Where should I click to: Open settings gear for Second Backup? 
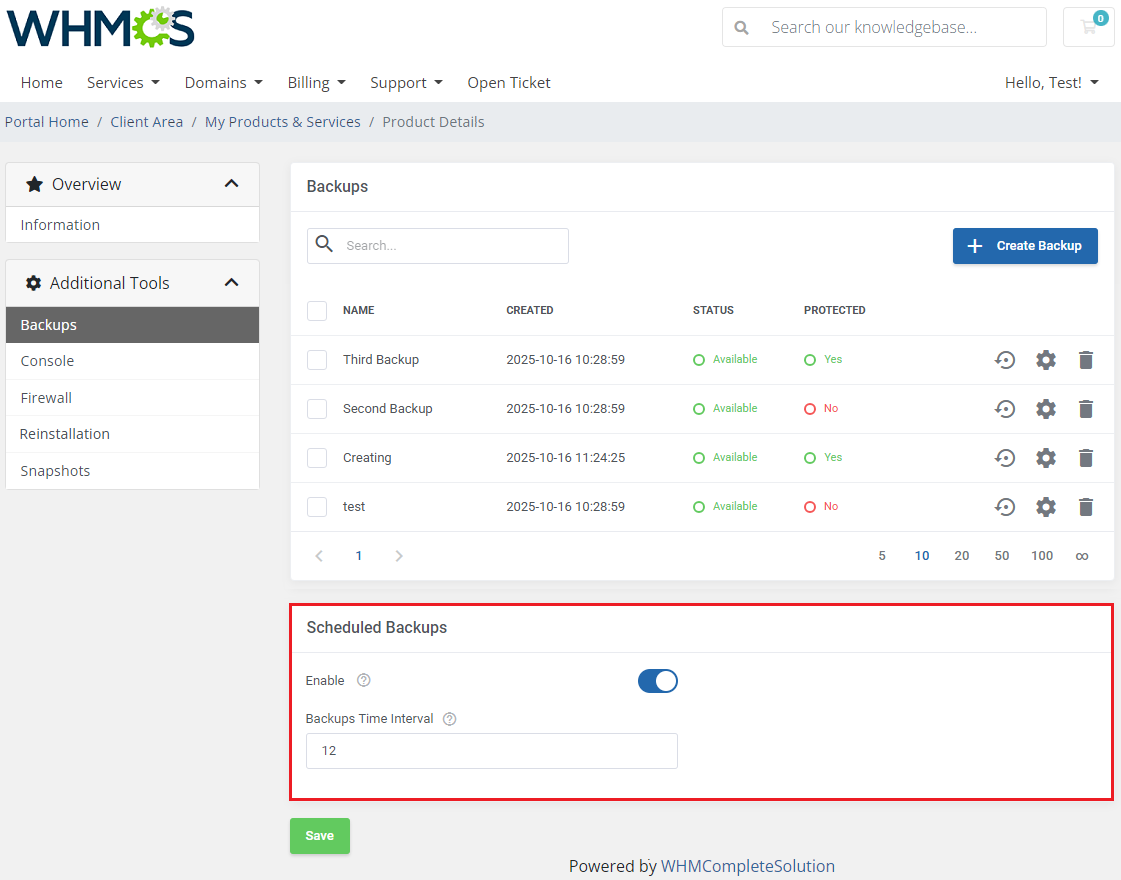click(1046, 409)
